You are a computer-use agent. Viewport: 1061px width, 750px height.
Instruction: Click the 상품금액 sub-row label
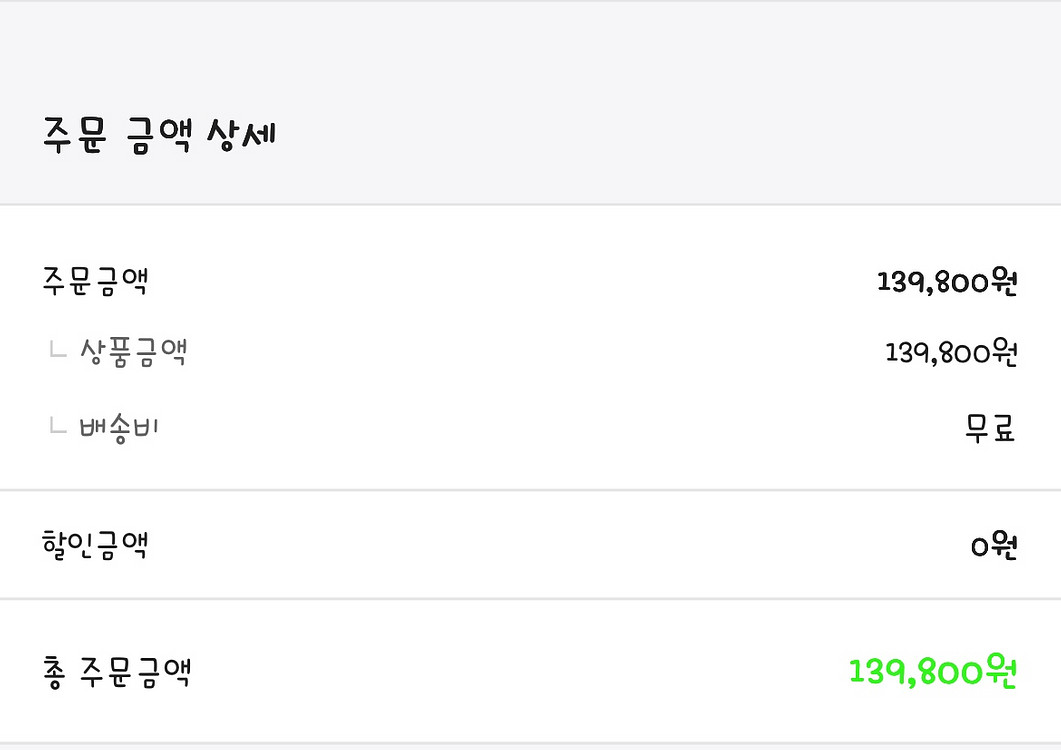[x=133, y=351]
